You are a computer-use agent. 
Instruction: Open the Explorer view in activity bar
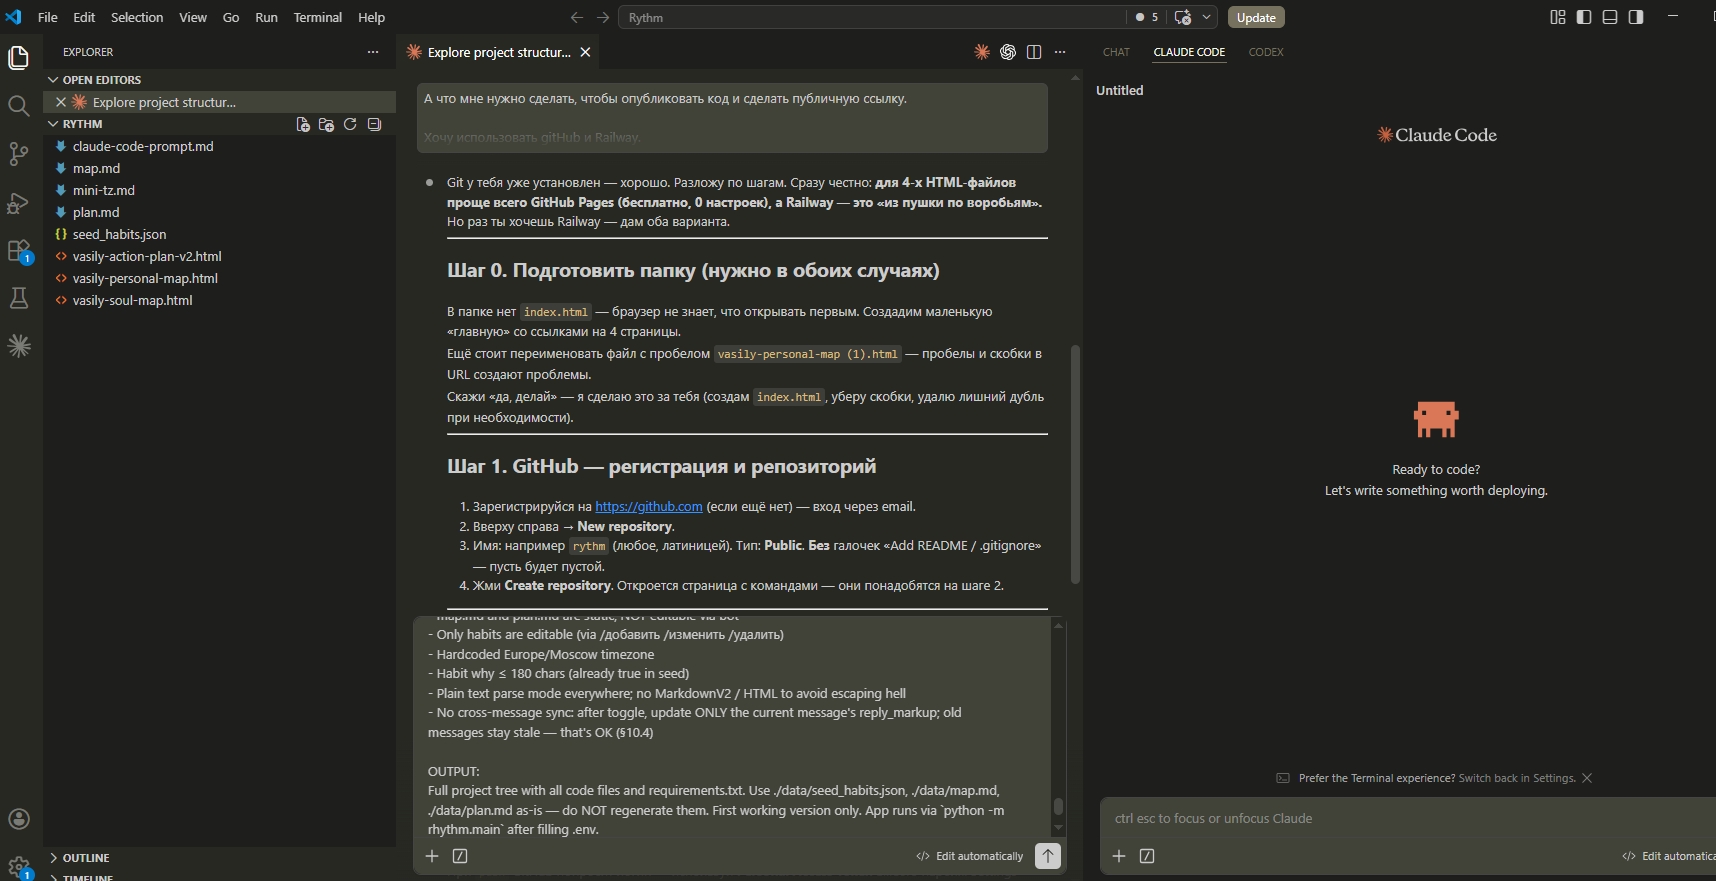click(x=18, y=58)
